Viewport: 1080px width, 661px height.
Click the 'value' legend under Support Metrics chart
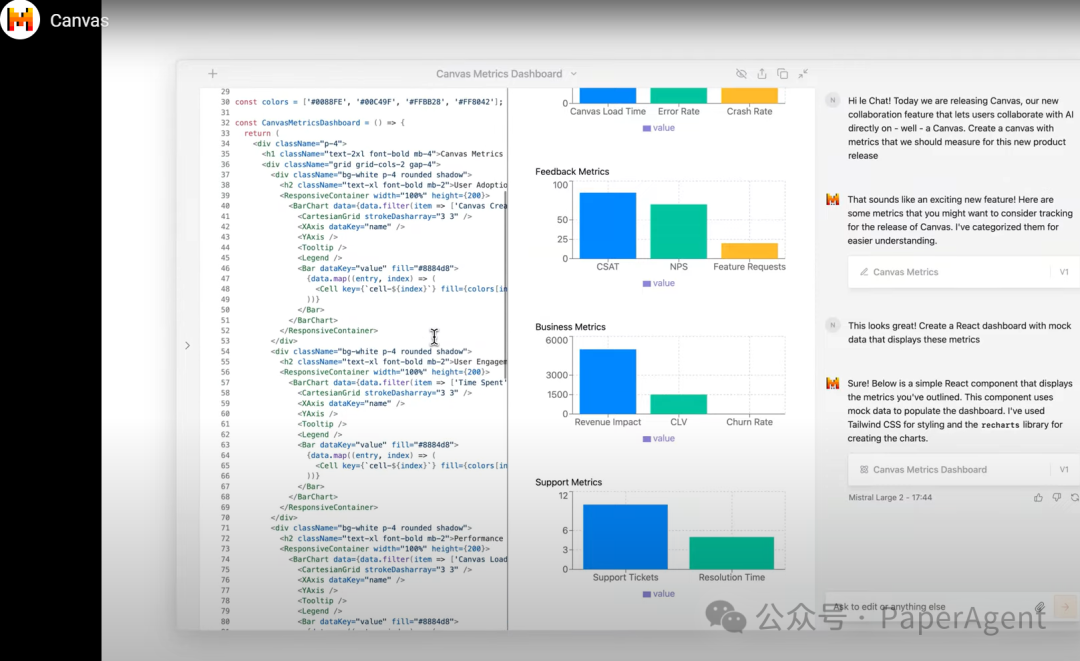(659, 594)
